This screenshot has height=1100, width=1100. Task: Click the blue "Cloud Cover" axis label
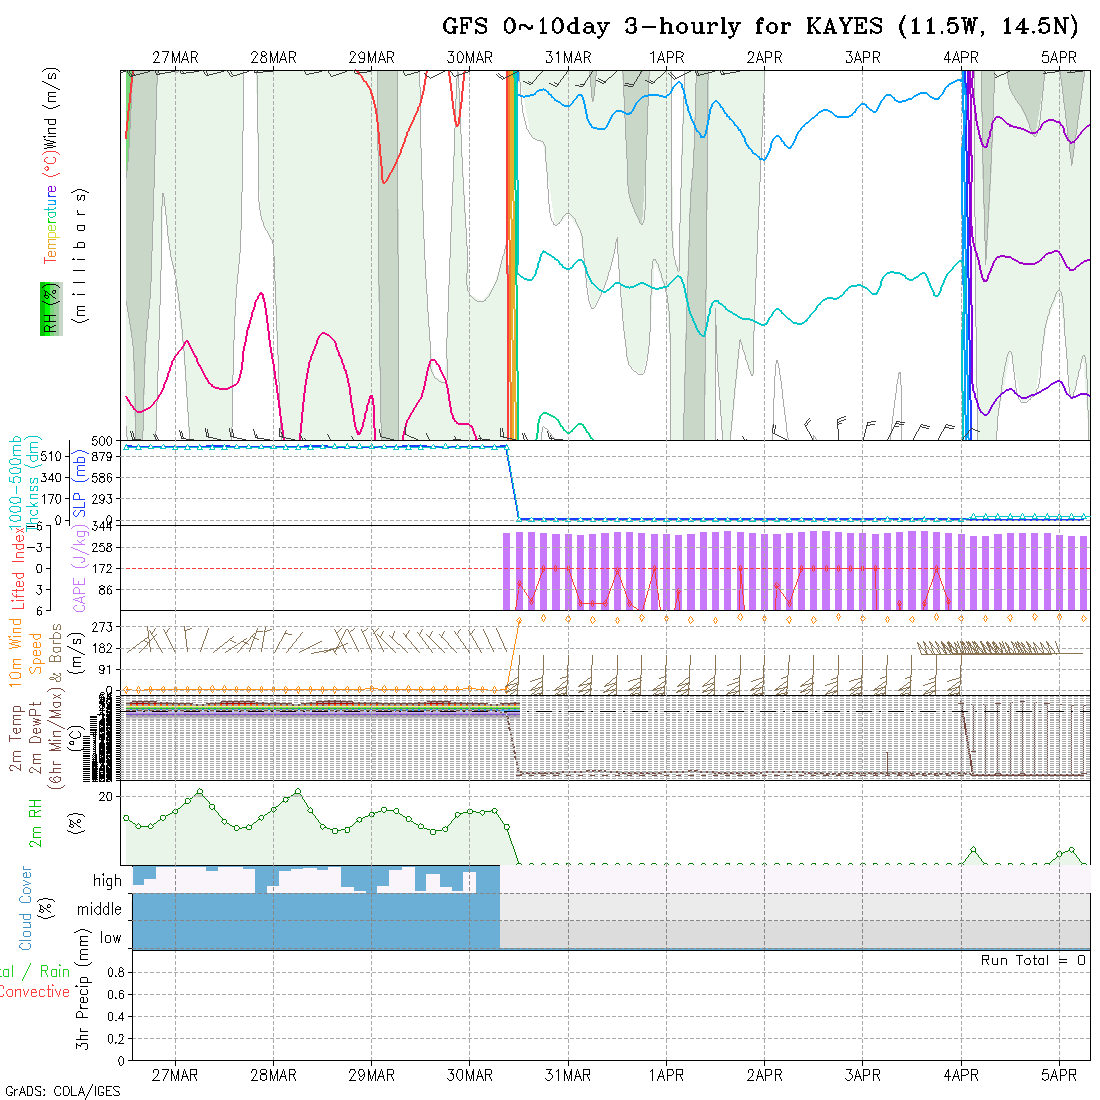coord(26,908)
